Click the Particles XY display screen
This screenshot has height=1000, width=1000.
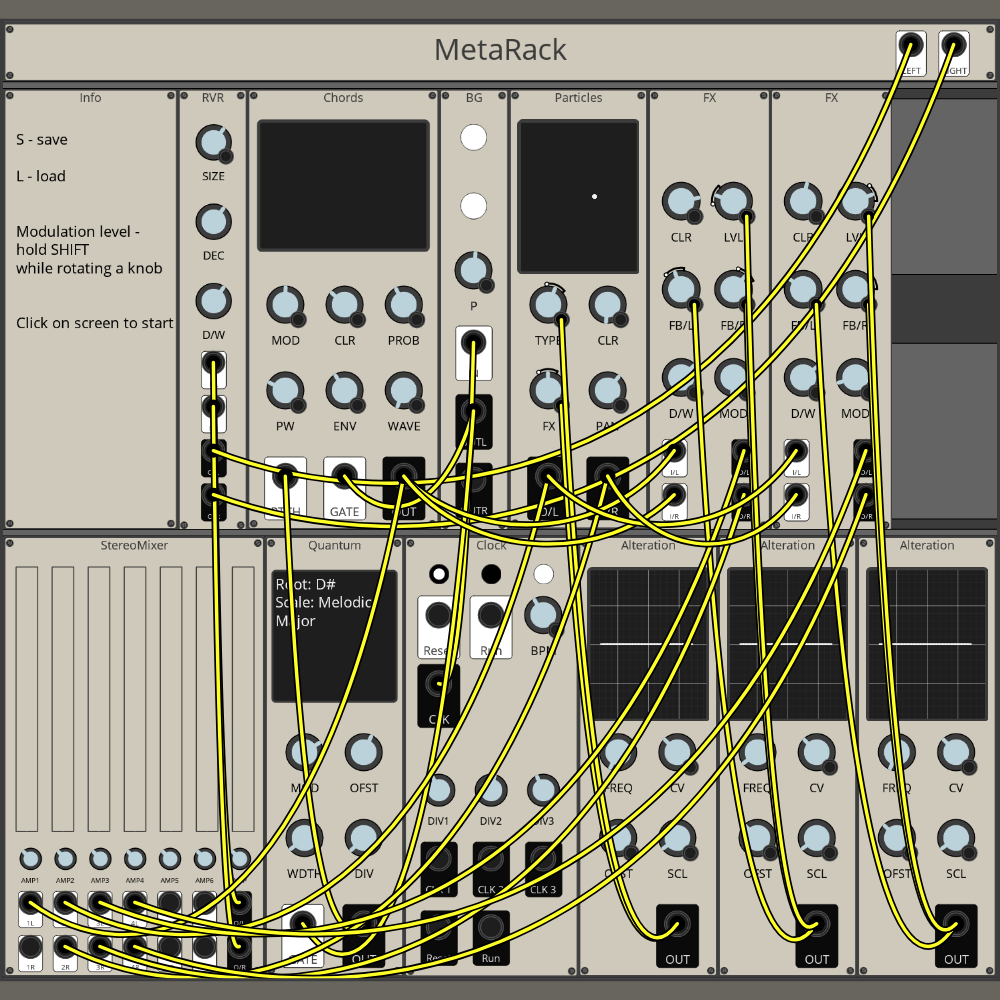tap(578, 197)
